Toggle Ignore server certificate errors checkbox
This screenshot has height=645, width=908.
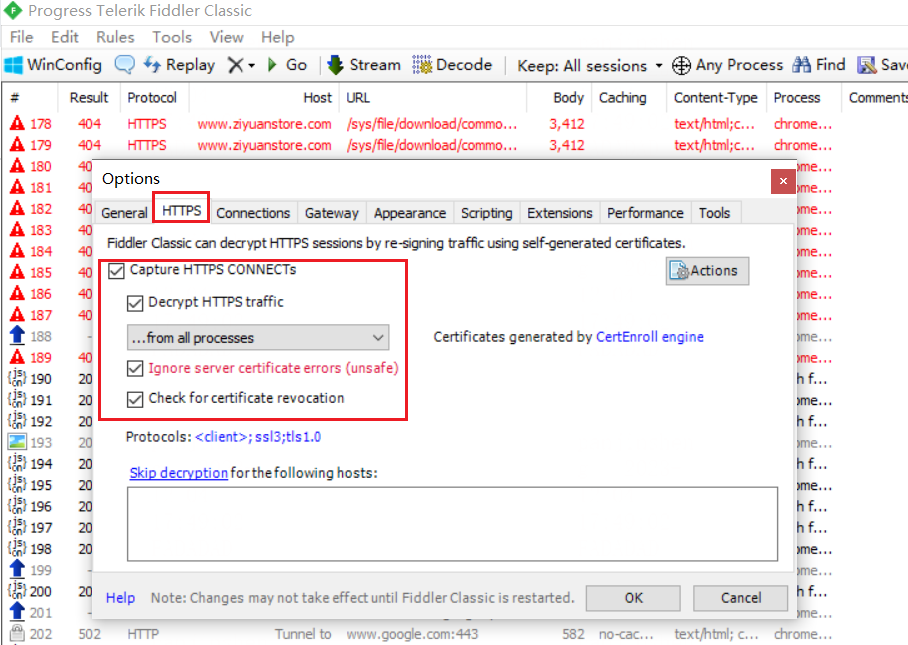coord(135,369)
